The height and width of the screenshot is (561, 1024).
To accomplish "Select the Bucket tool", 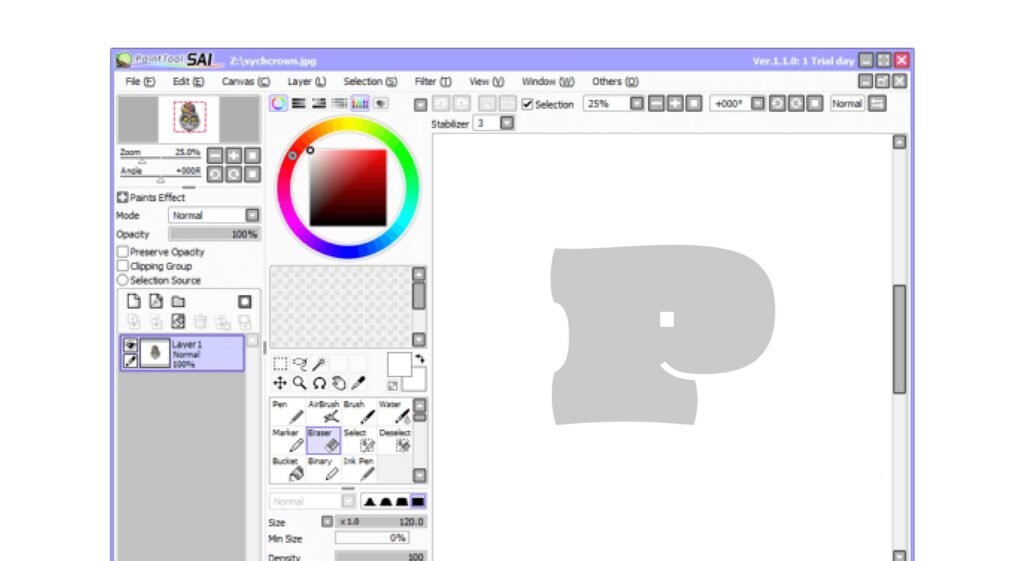I will pyautogui.click(x=287, y=469).
